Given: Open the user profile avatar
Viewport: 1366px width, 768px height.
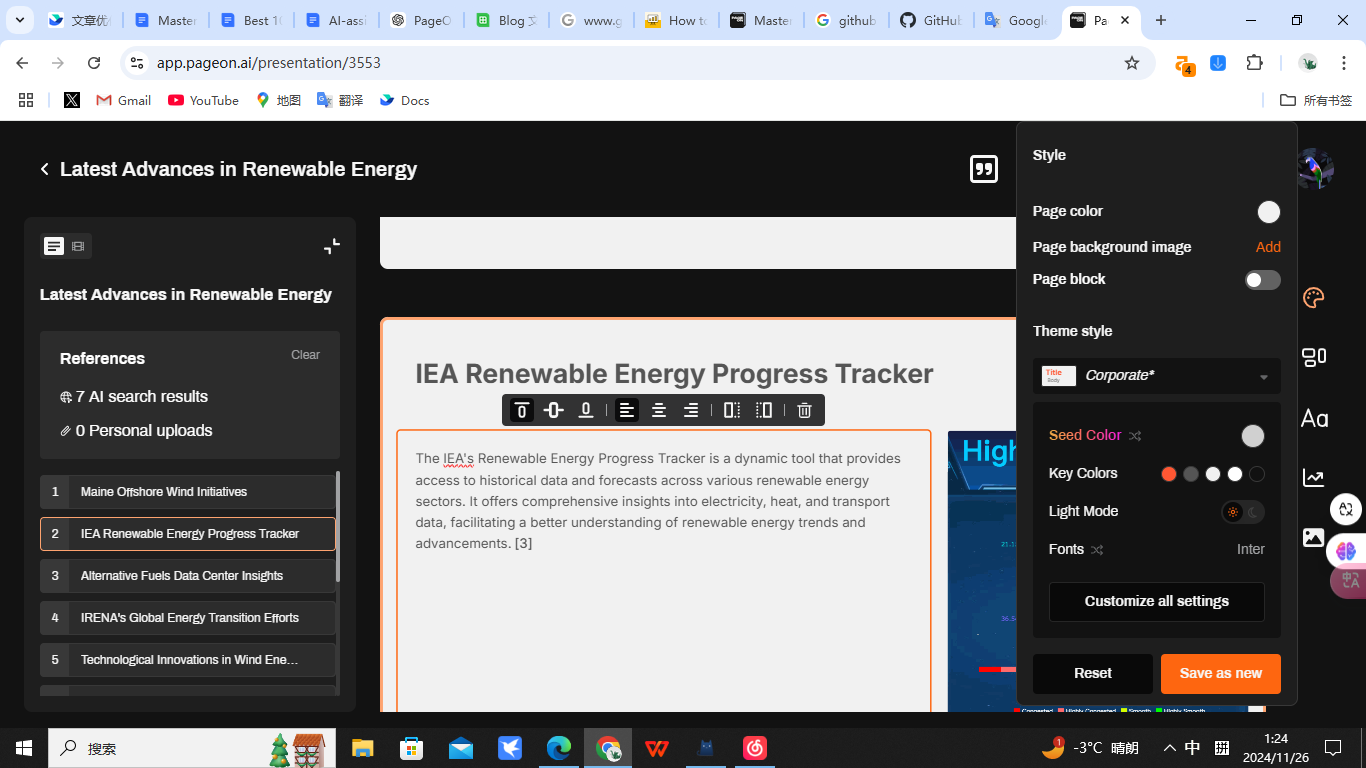Looking at the screenshot, I should click(1314, 169).
